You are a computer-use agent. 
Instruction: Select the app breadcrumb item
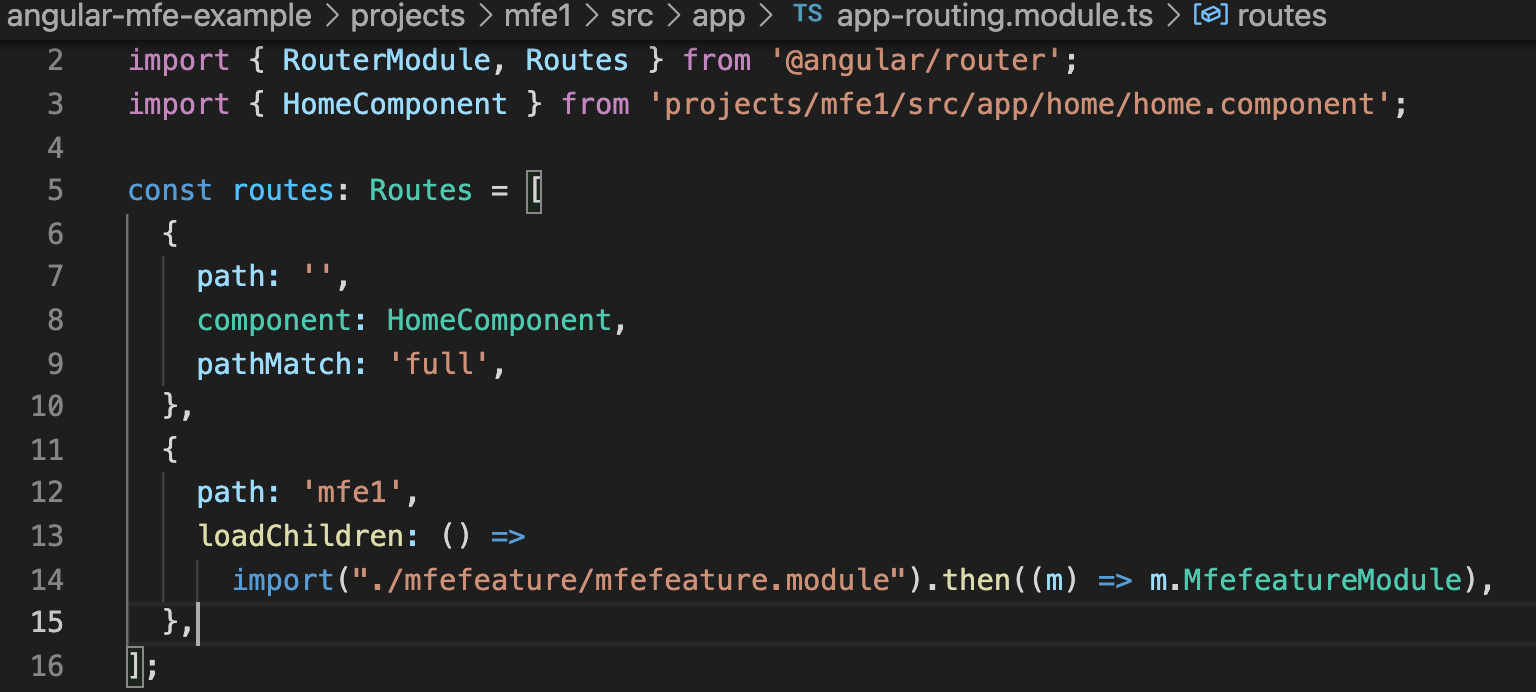point(719,16)
